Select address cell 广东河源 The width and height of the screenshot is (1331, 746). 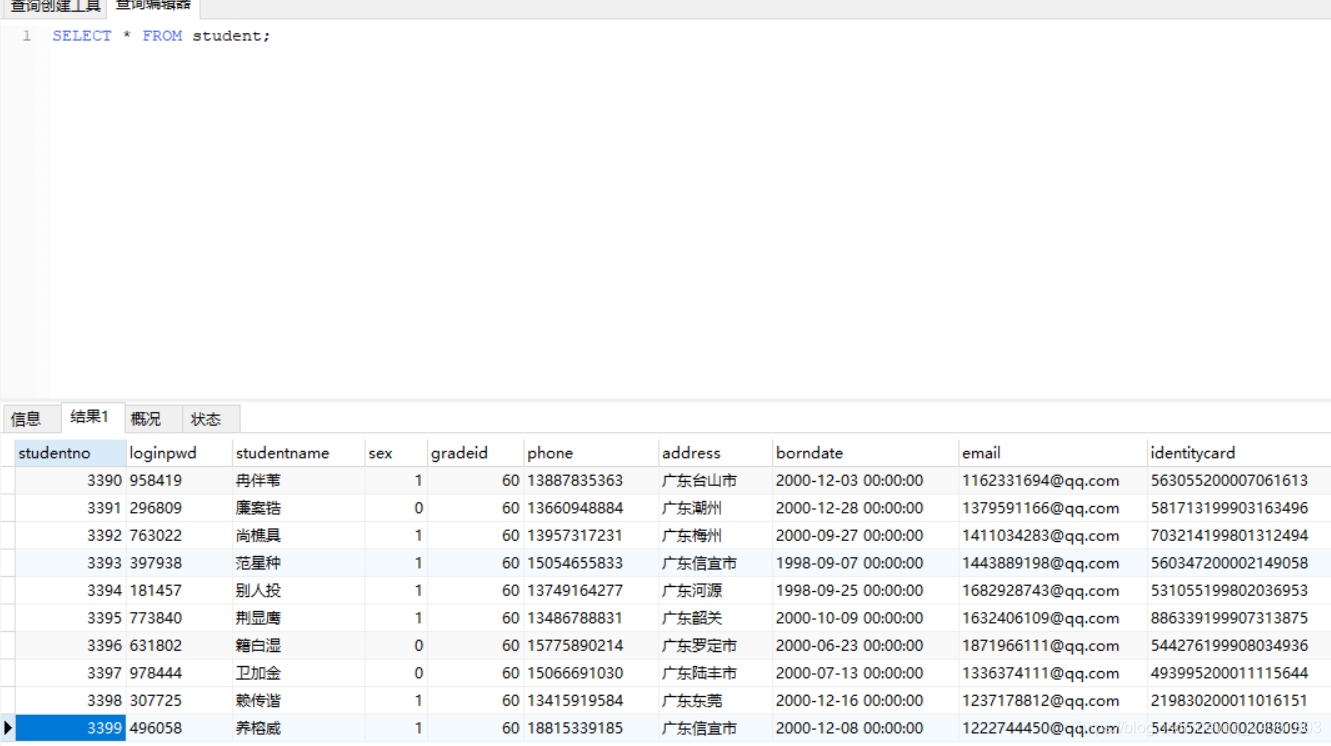pos(715,590)
